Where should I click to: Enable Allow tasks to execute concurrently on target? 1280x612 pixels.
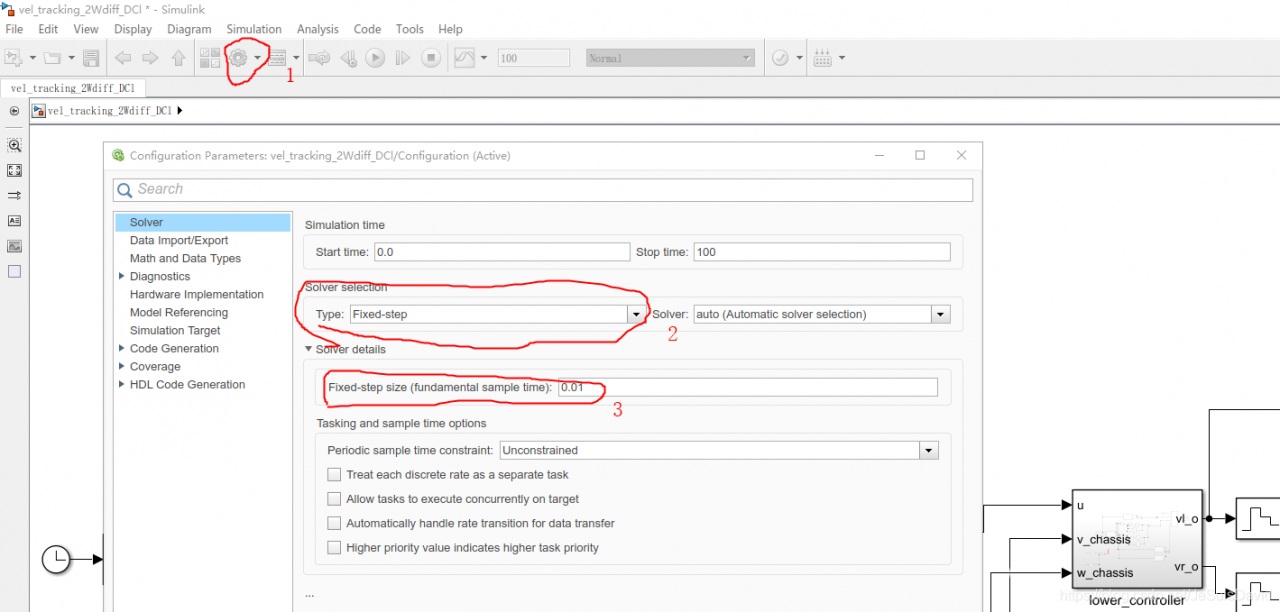coord(334,499)
